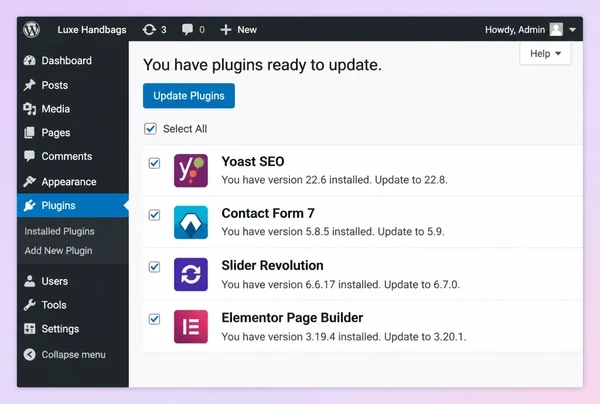Click the Contact Form 7 plugin title
This screenshot has height=404, width=600.
[x=268, y=213]
